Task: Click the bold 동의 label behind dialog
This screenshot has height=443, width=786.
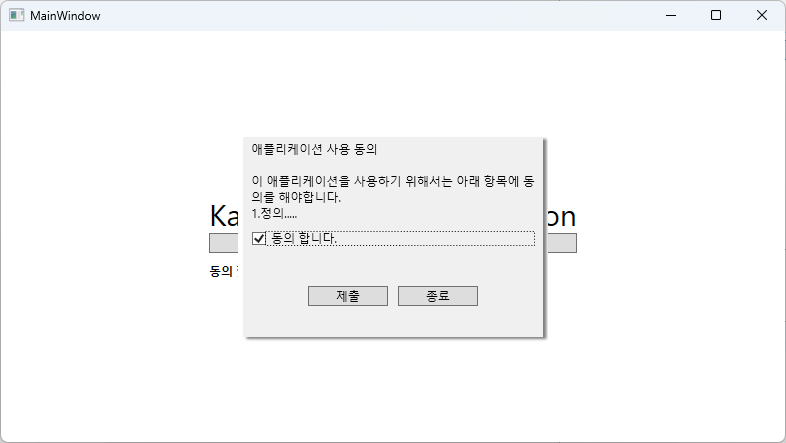Action: [221, 271]
